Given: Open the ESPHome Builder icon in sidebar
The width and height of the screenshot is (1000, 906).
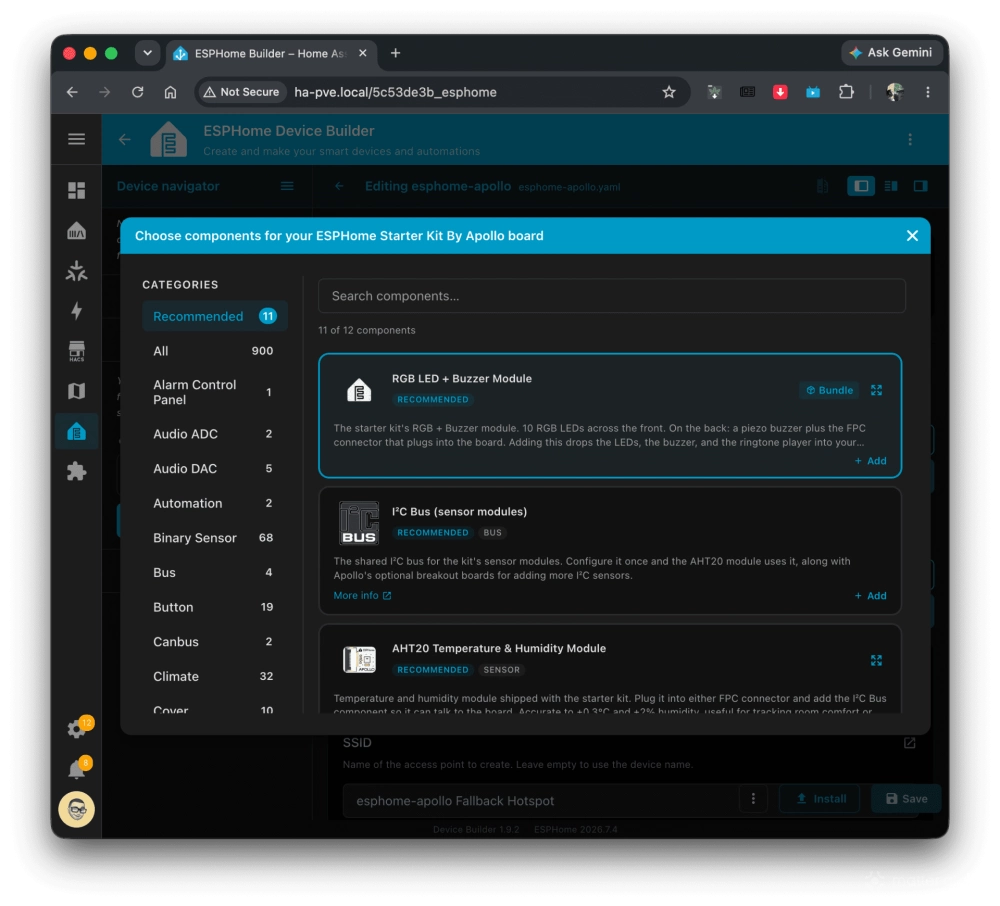Looking at the screenshot, I should click(x=77, y=432).
